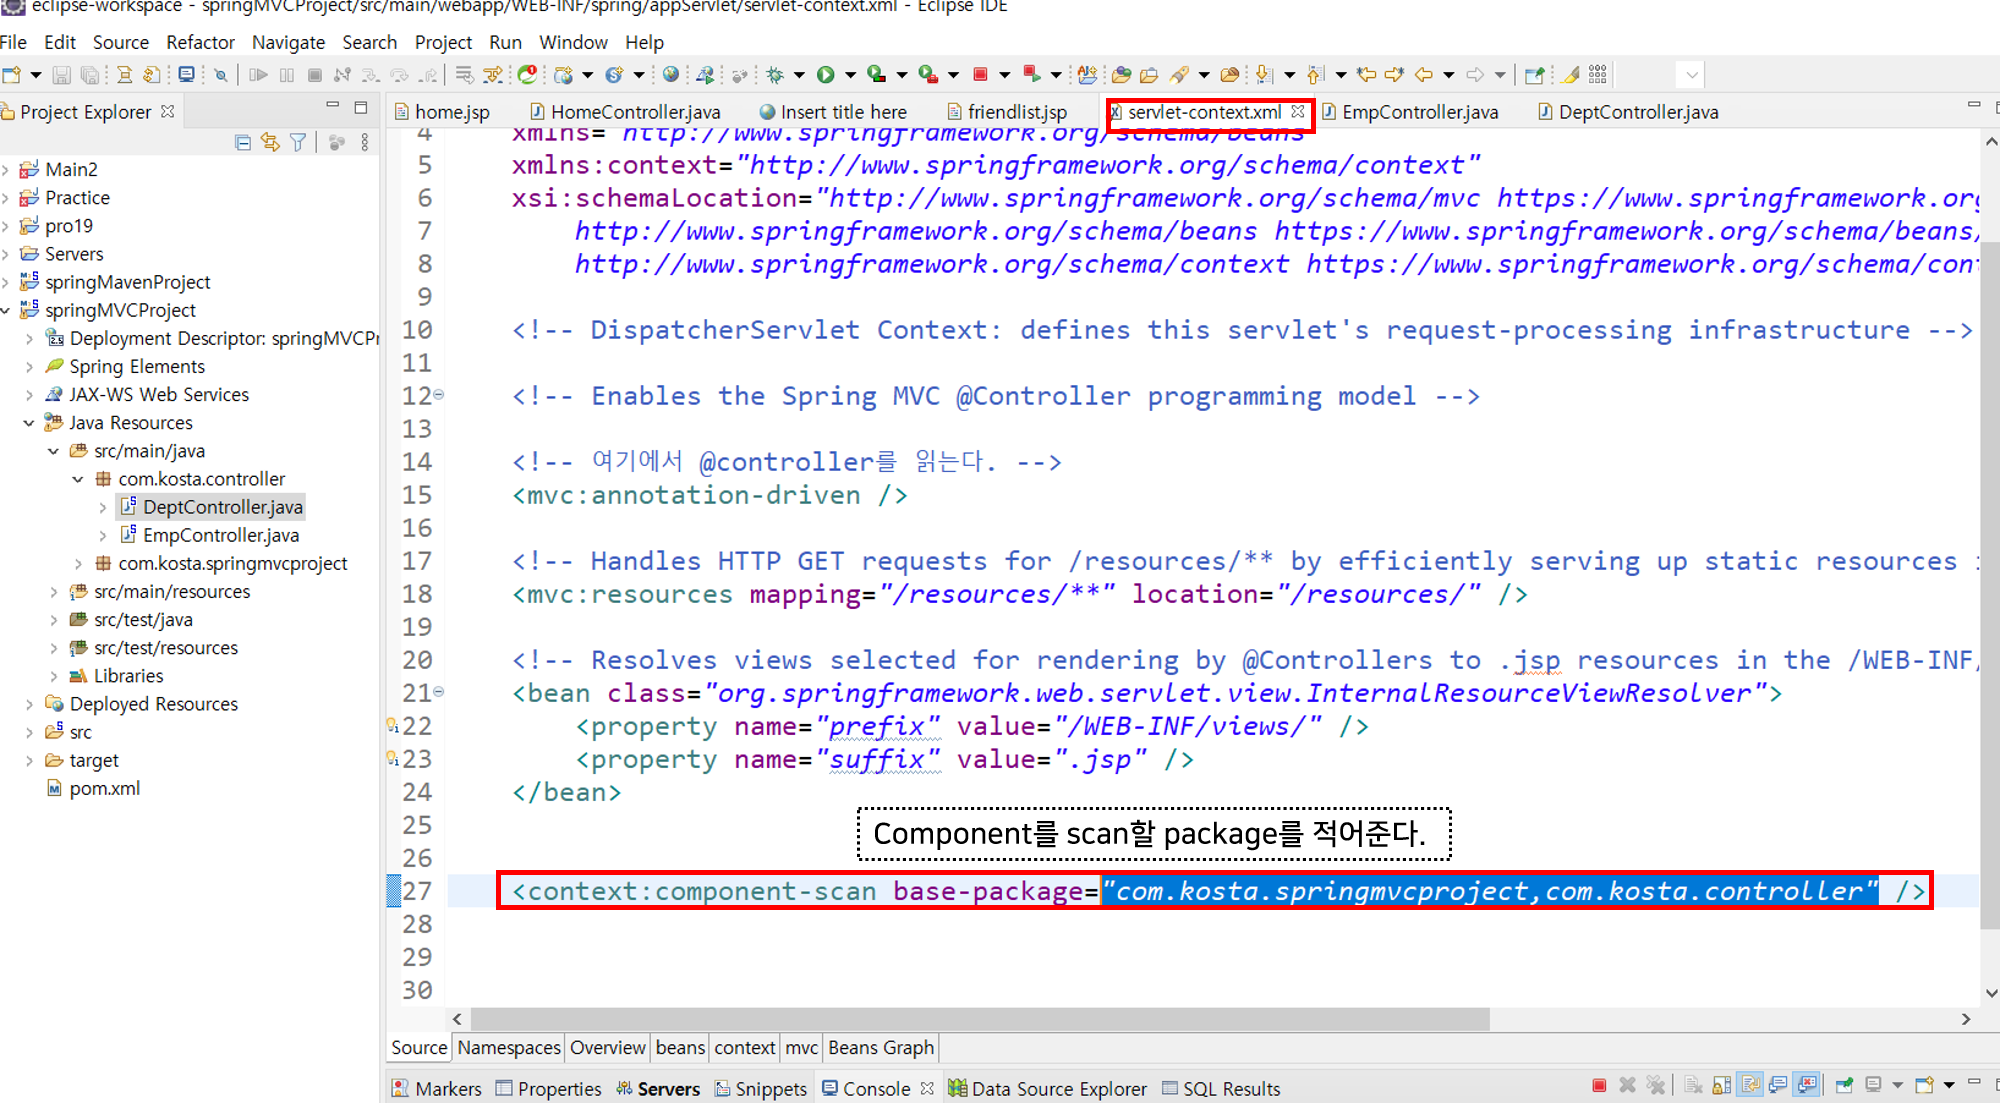Viewport: 2000px width, 1103px height.
Task: Click the Debug bug toolbar icon
Action: tap(775, 74)
